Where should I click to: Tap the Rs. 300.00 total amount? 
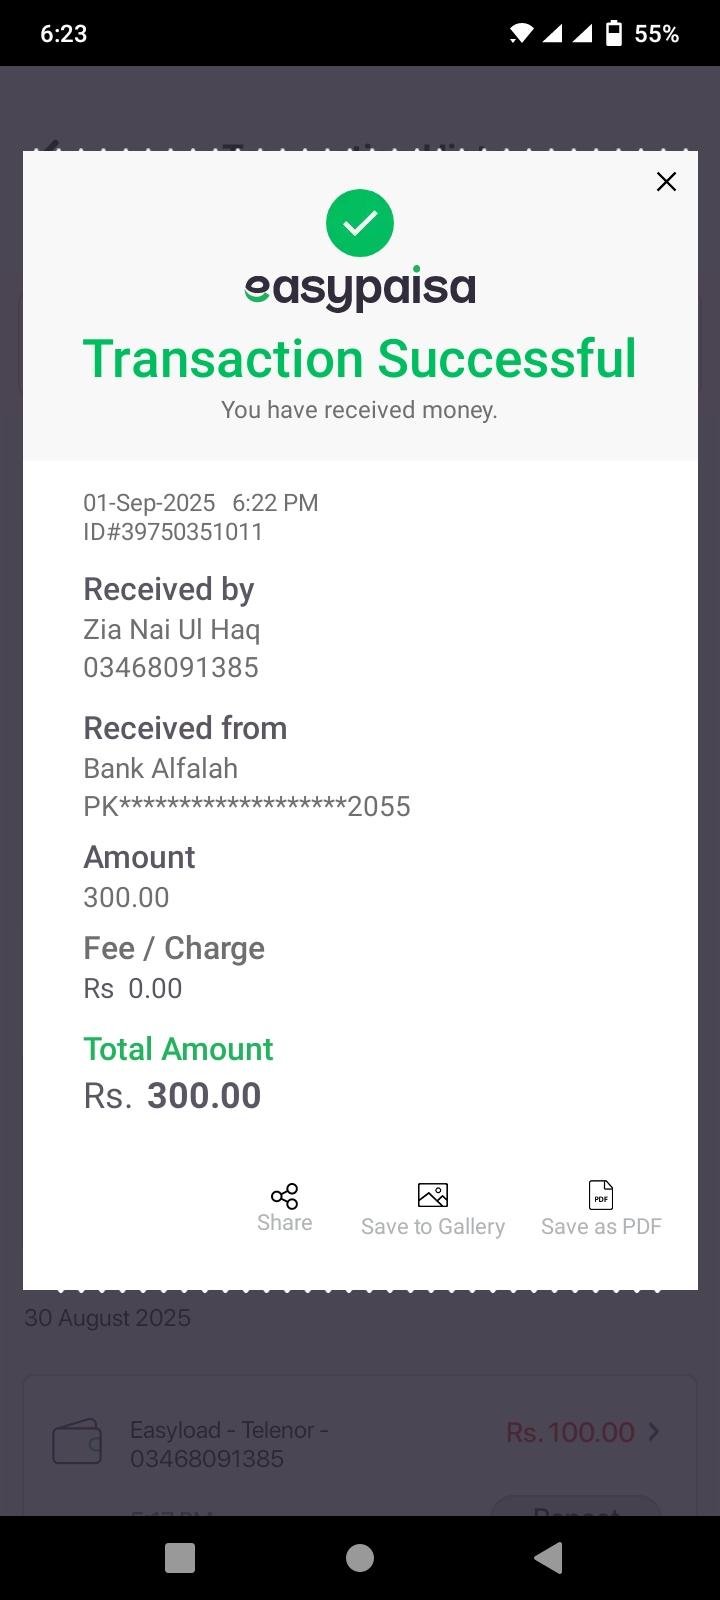point(173,1096)
